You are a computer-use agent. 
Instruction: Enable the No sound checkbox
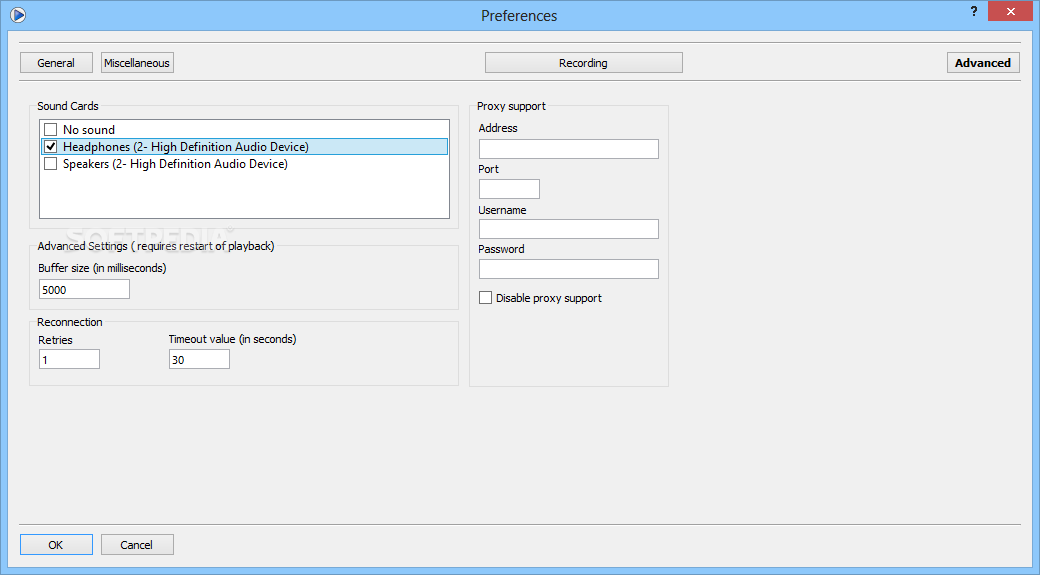click(51, 130)
